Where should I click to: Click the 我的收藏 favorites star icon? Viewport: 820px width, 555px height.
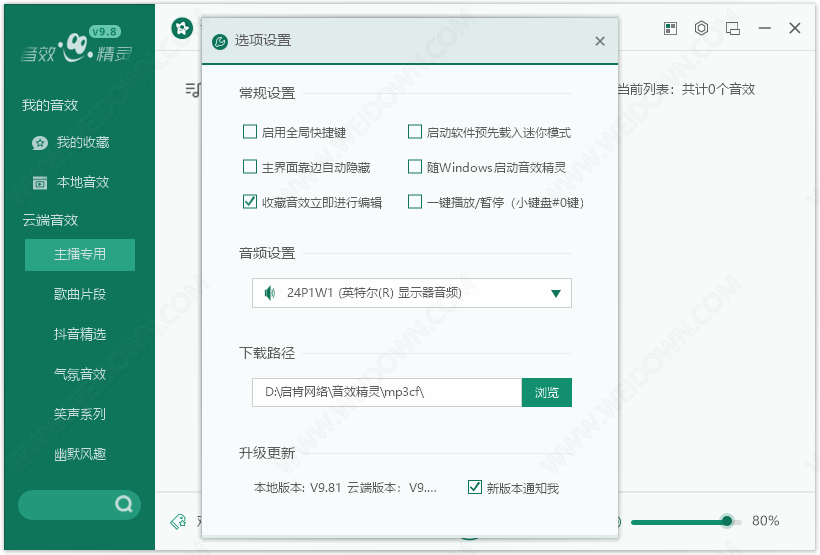tap(39, 143)
